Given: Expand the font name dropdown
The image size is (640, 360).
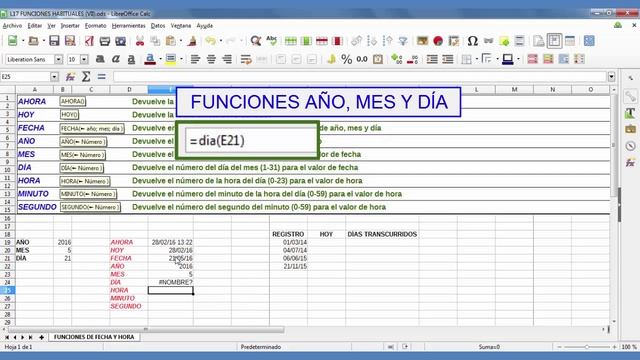Looking at the screenshot, I should (x=58, y=60).
